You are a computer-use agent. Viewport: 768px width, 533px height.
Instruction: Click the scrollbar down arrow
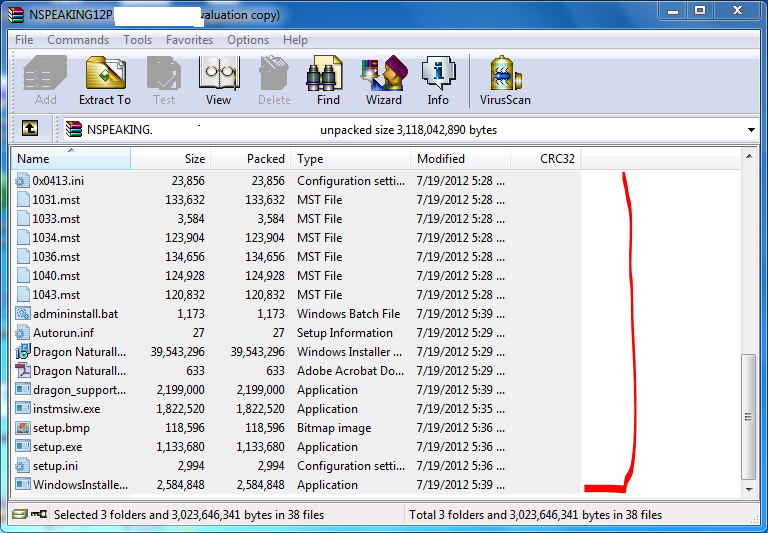click(x=748, y=489)
